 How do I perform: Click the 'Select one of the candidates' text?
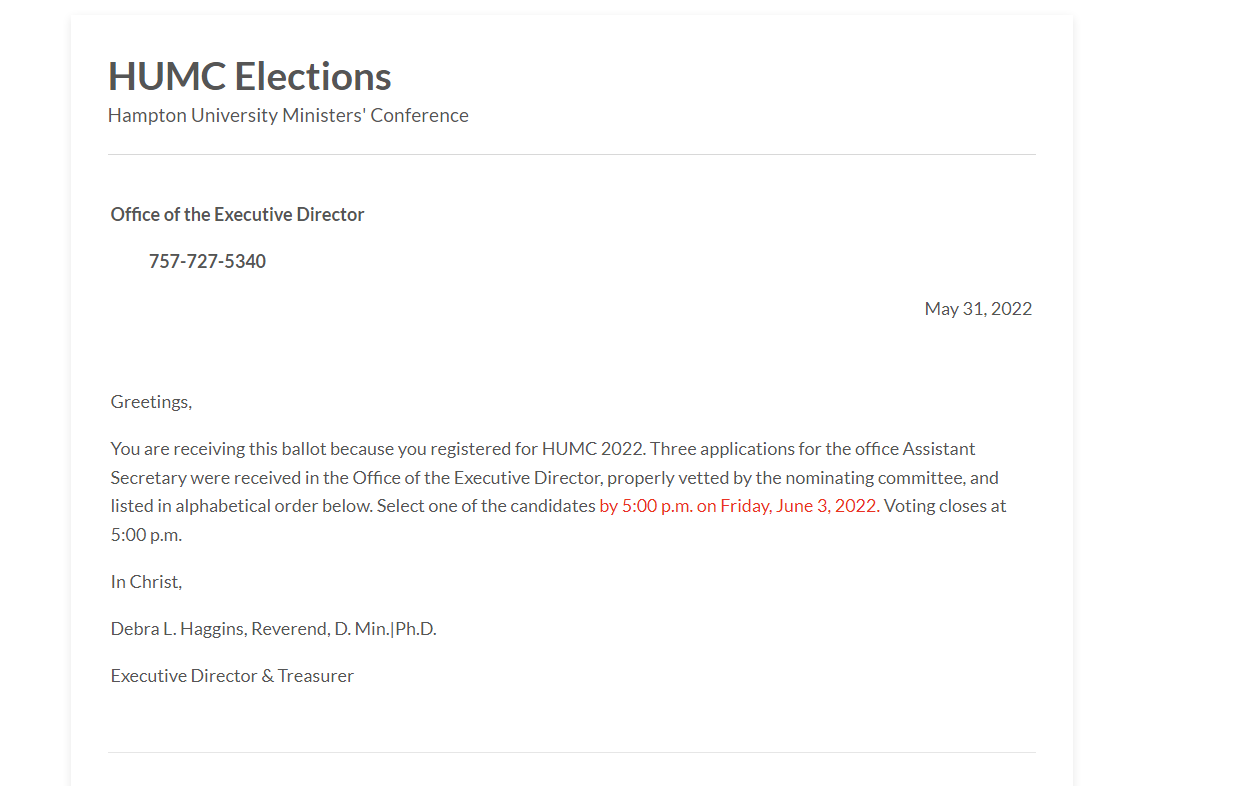click(486, 505)
